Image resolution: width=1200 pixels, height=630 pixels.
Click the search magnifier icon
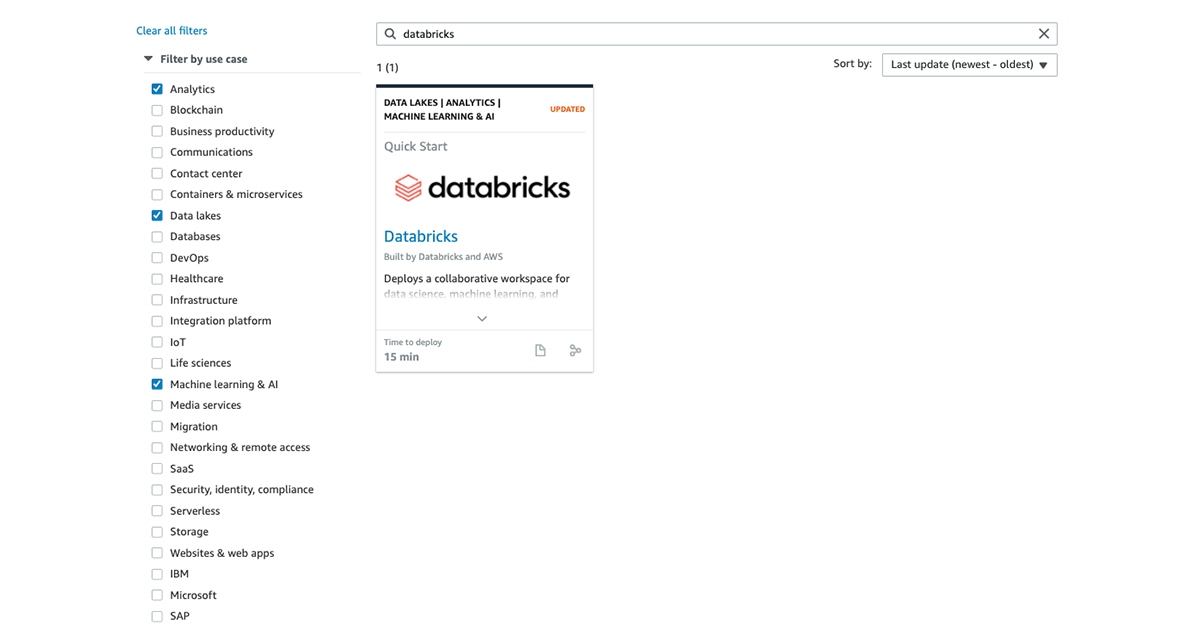point(390,34)
